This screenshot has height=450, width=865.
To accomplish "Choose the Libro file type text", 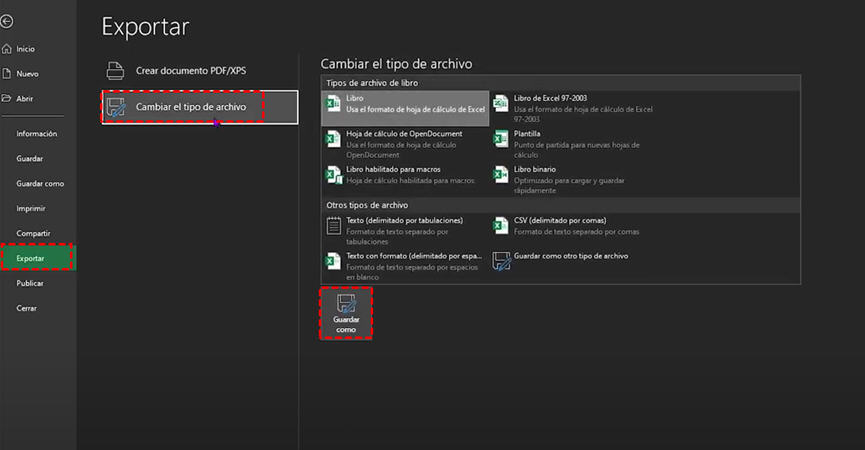I will click(355, 98).
